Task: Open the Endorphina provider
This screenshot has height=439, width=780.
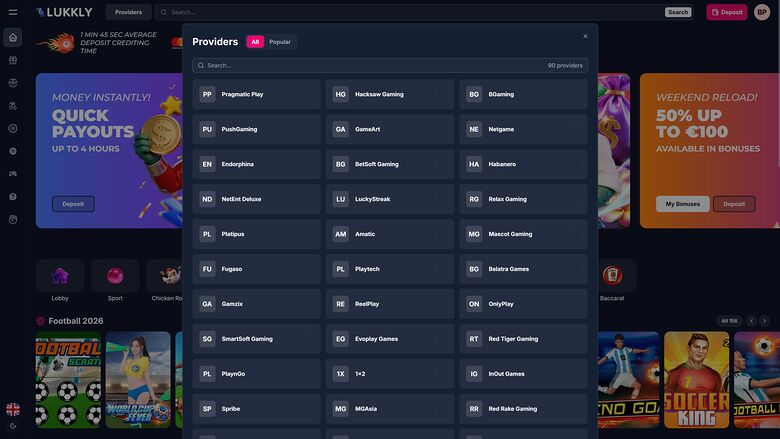Action: (257, 164)
